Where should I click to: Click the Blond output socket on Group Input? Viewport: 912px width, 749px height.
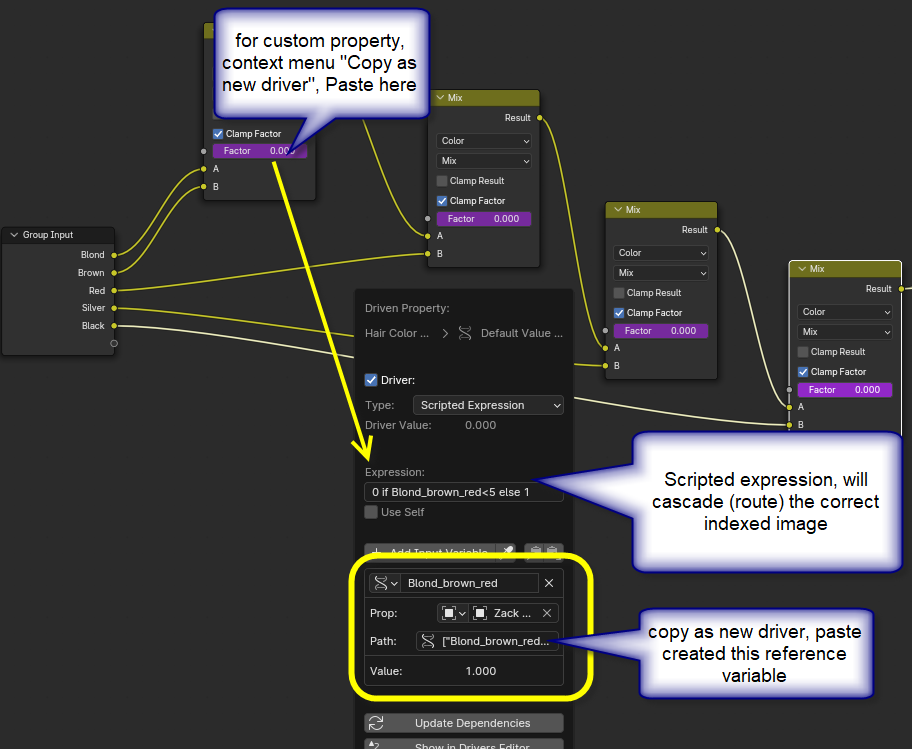[114, 255]
